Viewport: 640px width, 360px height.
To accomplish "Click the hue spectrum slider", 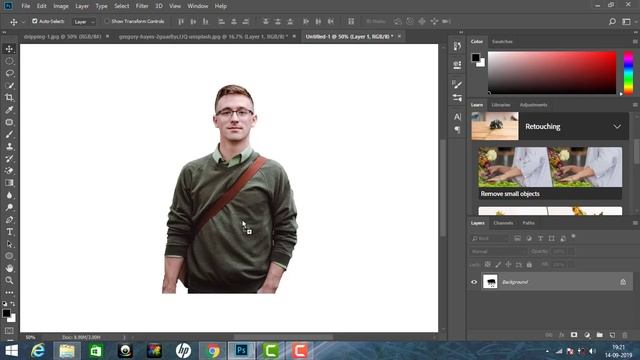I will 629,73.
